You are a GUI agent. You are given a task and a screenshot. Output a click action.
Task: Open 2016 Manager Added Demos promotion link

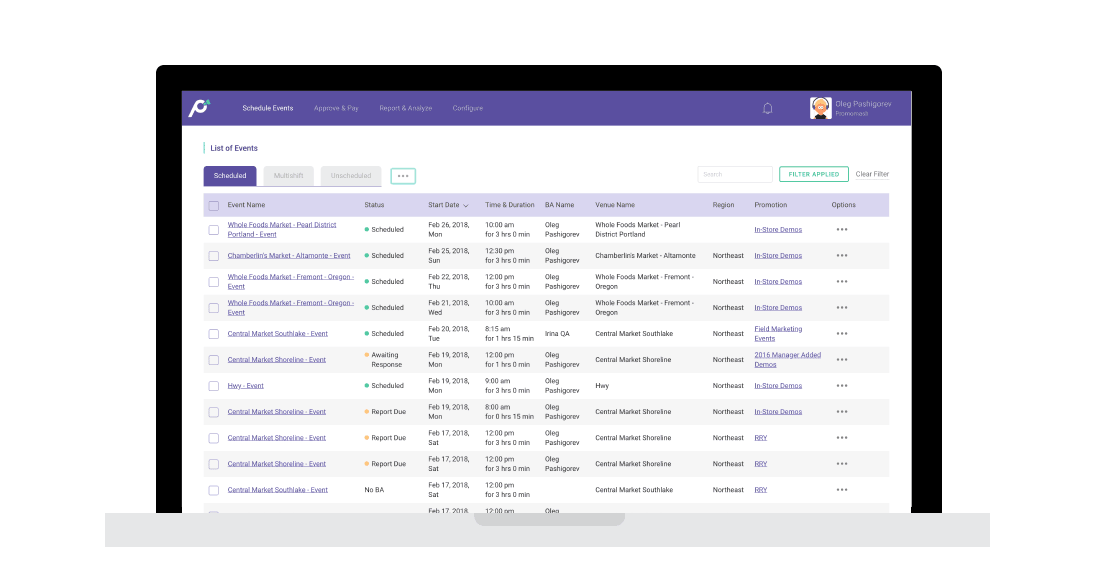787,359
